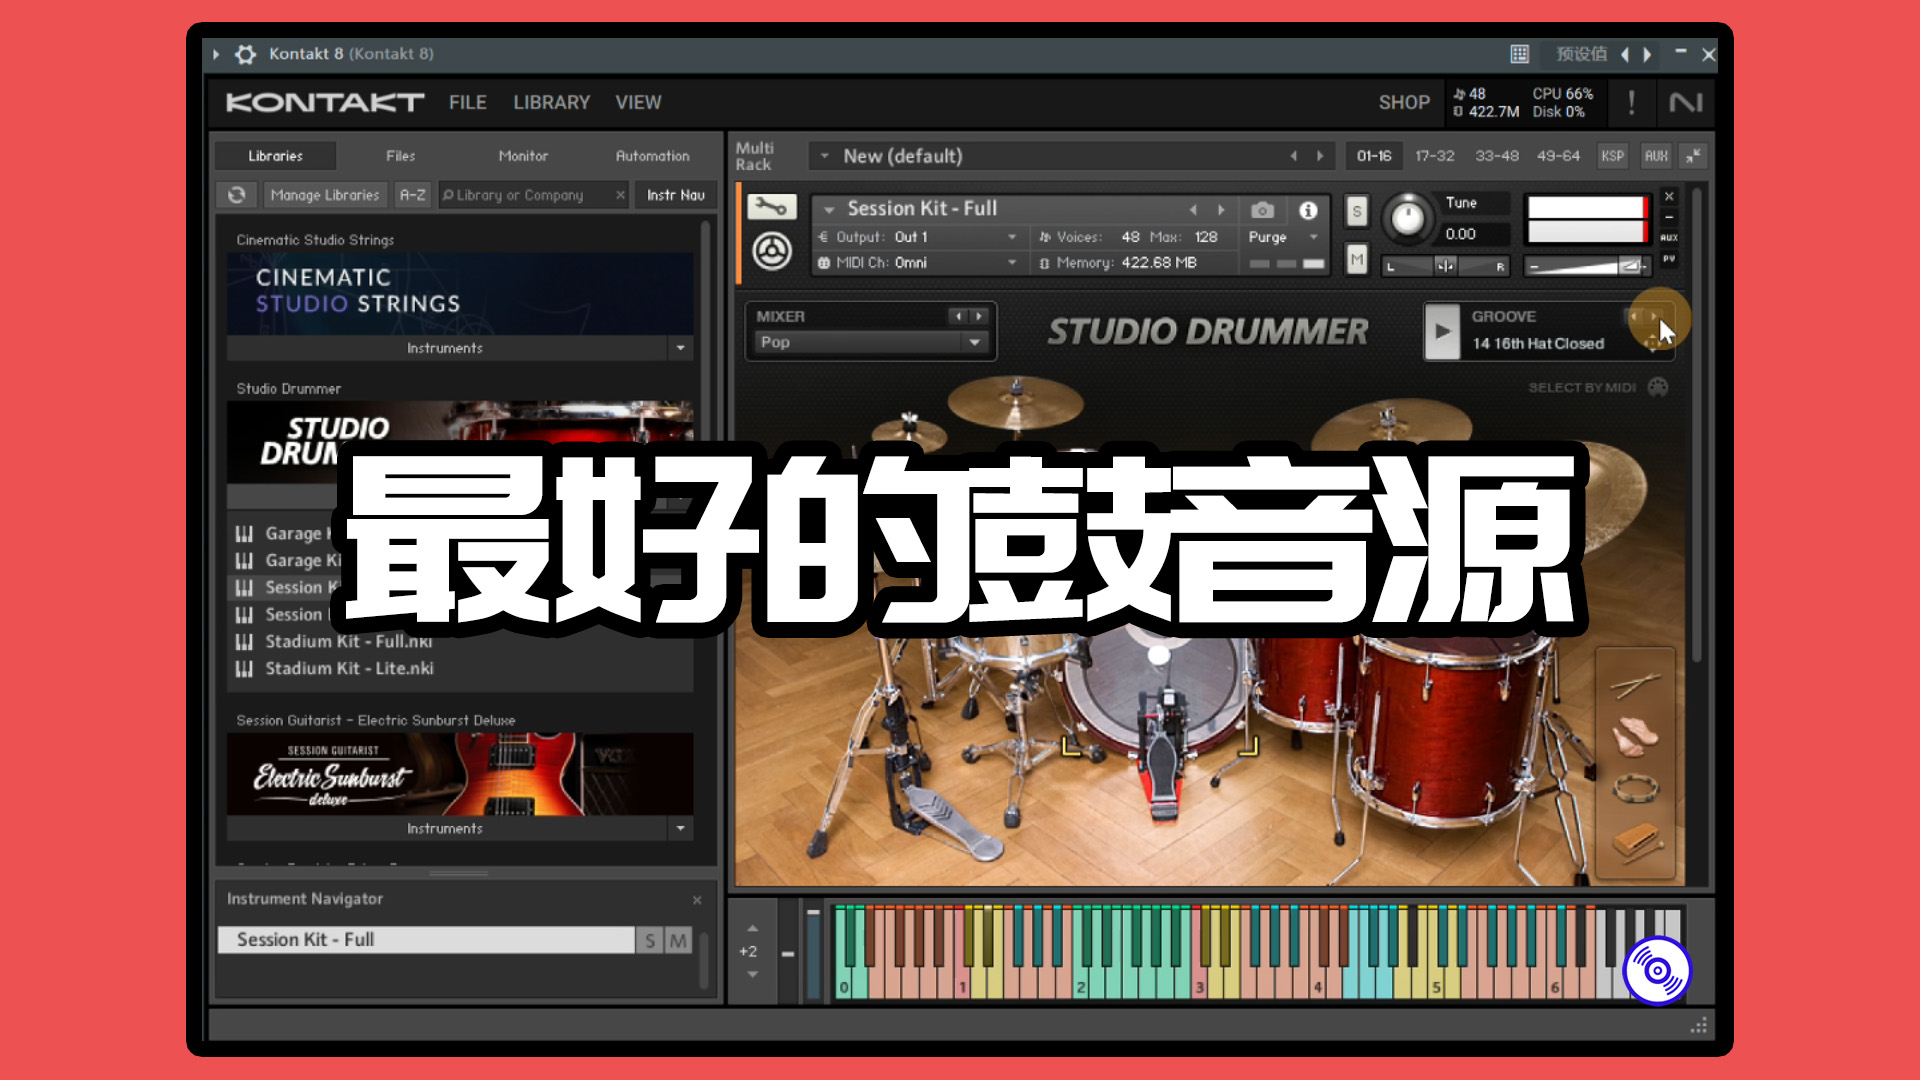This screenshot has width=1920, height=1080.
Task: Click the Native Instruments NI logo
Action: [1686, 102]
